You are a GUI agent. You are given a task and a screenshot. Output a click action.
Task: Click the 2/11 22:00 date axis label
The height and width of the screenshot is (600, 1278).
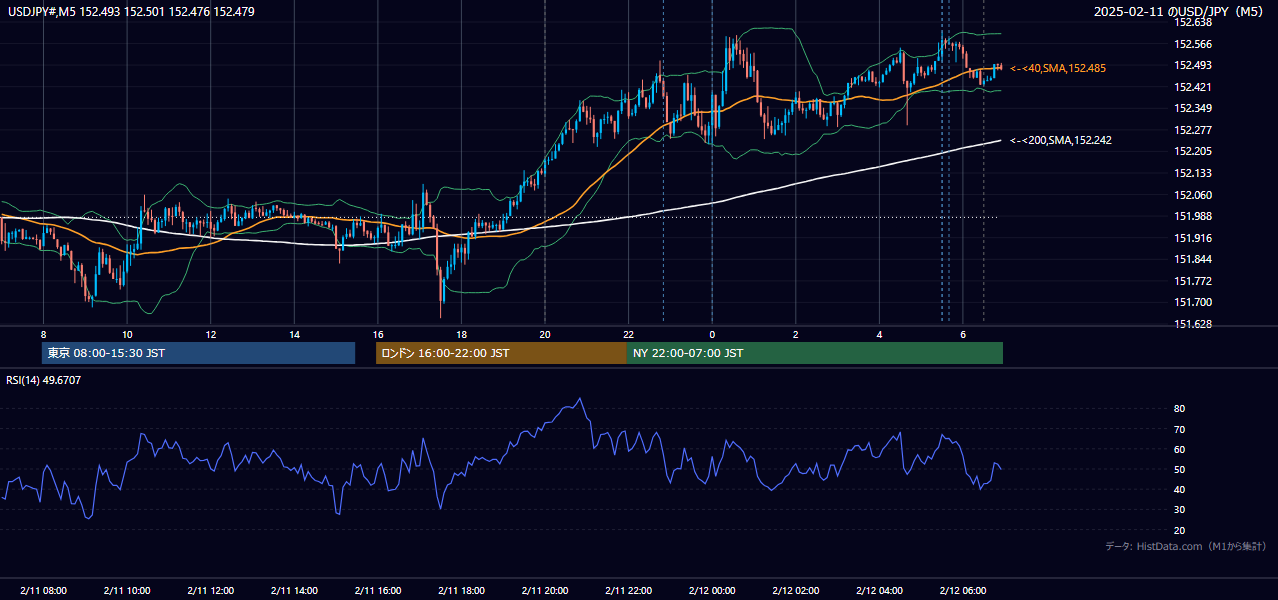628,591
